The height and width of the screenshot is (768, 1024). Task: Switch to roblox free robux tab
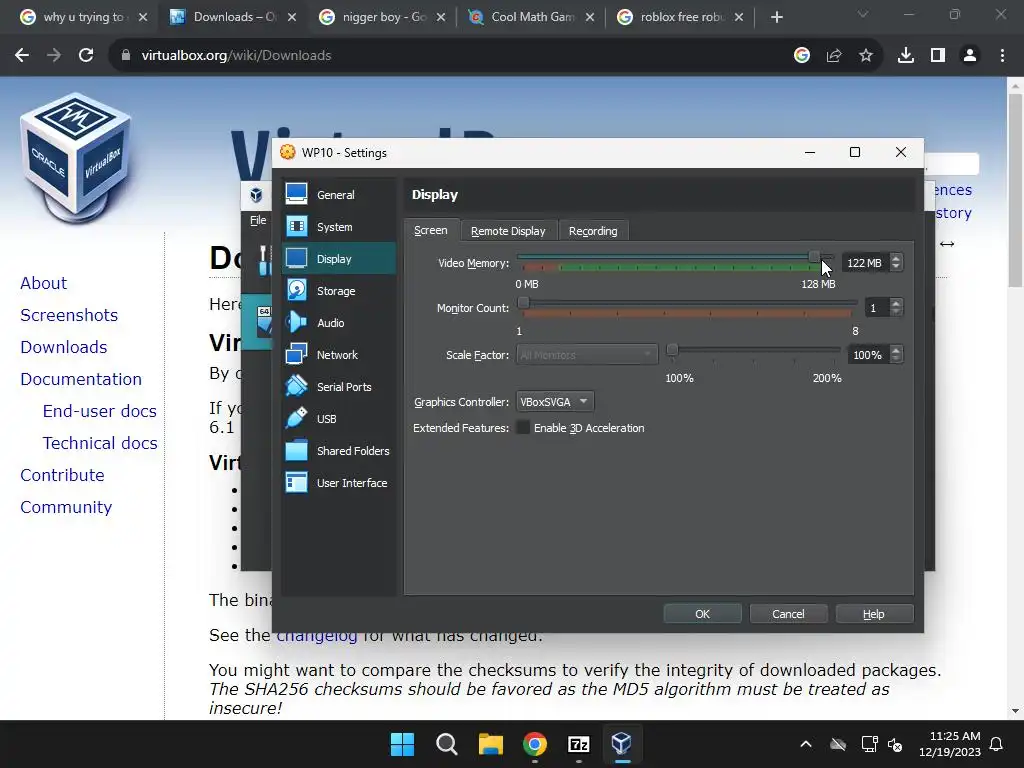(x=680, y=17)
